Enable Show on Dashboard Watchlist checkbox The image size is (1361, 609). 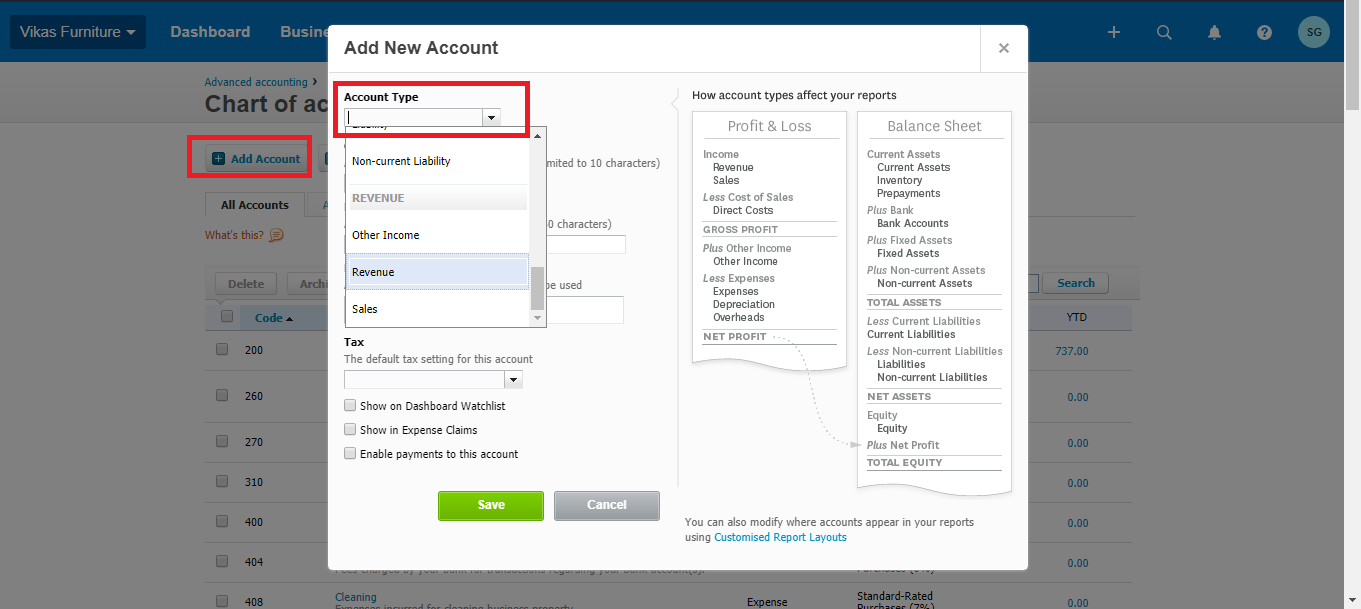[350, 406]
